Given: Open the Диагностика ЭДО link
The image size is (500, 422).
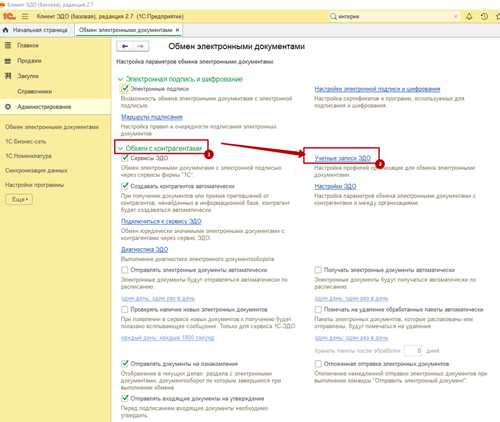Looking at the screenshot, I should 144,249.
